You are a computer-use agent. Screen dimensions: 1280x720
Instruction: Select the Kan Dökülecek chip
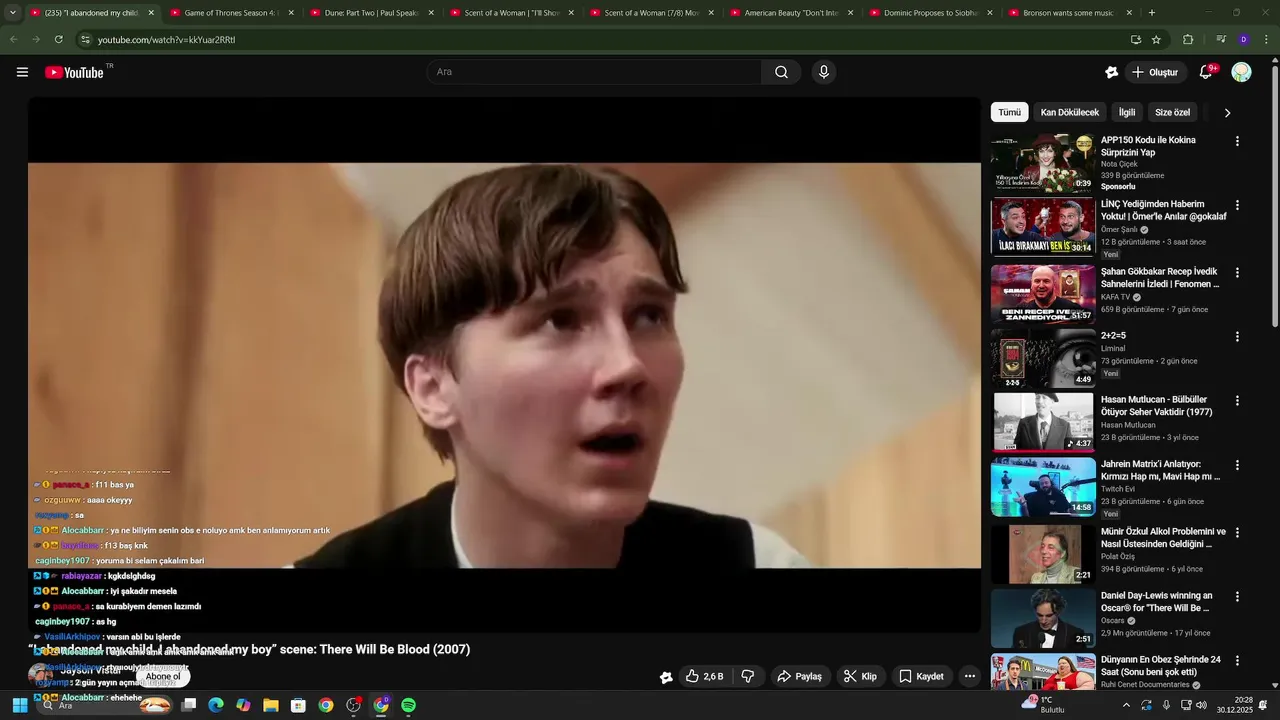point(1069,113)
